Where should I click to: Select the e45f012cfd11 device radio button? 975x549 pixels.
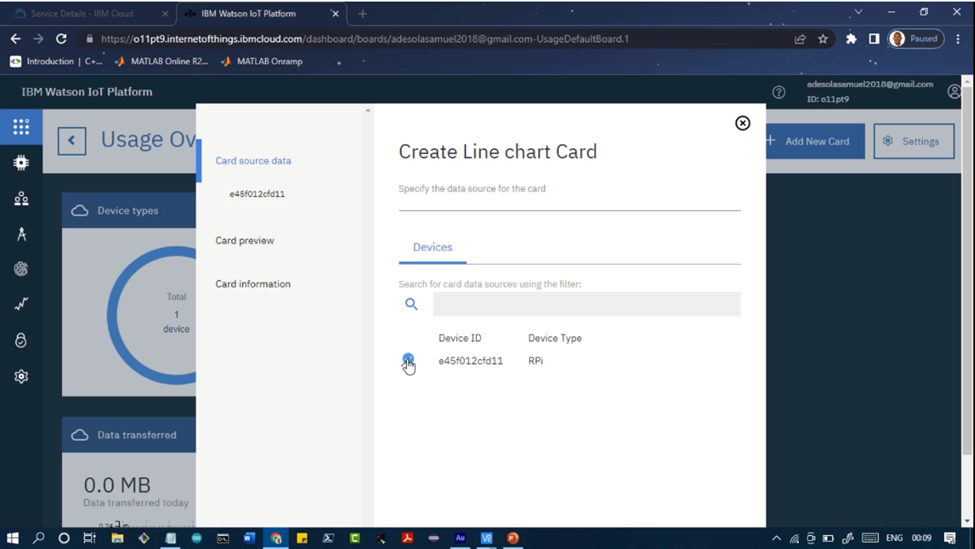[408, 359]
